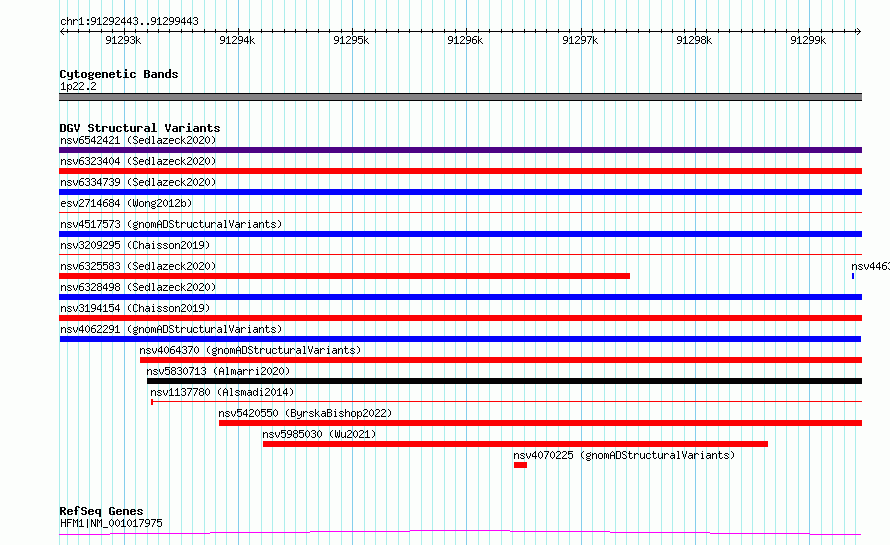Click the 91295k ruler position
Image resolution: width=890 pixels, height=545 pixels.
pos(351,40)
